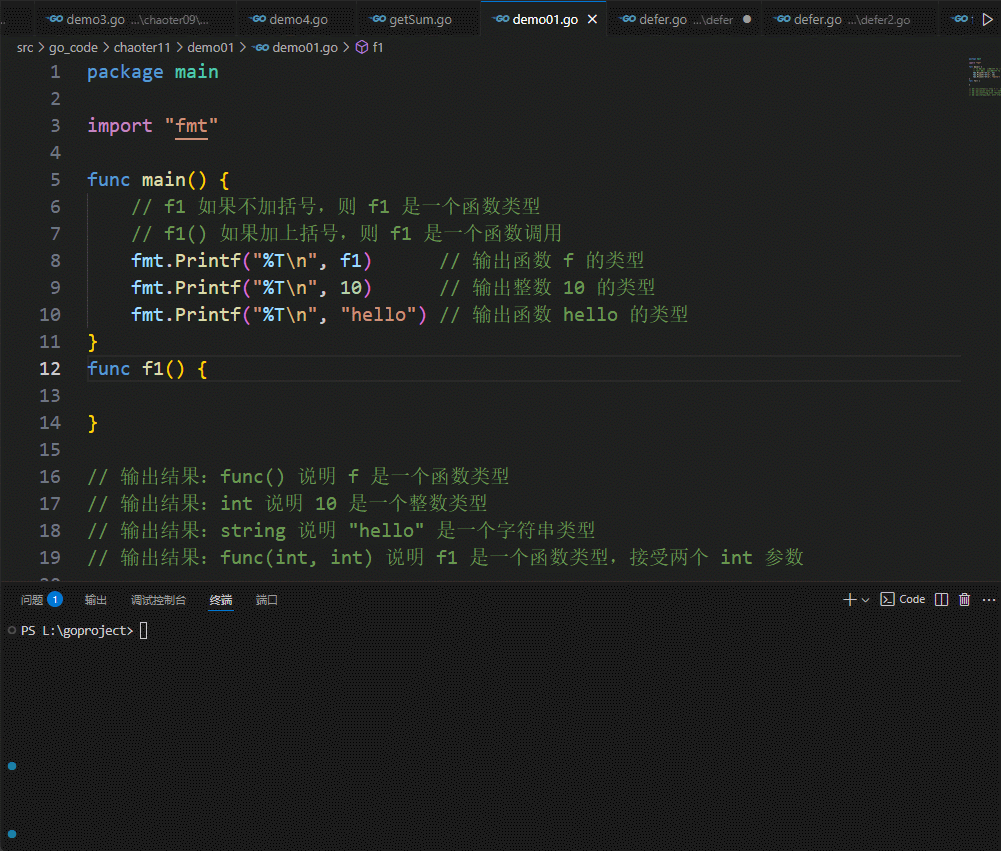Open the demo01.go file breadcrumb
The height and width of the screenshot is (851, 1001).
pyautogui.click(x=296, y=48)
